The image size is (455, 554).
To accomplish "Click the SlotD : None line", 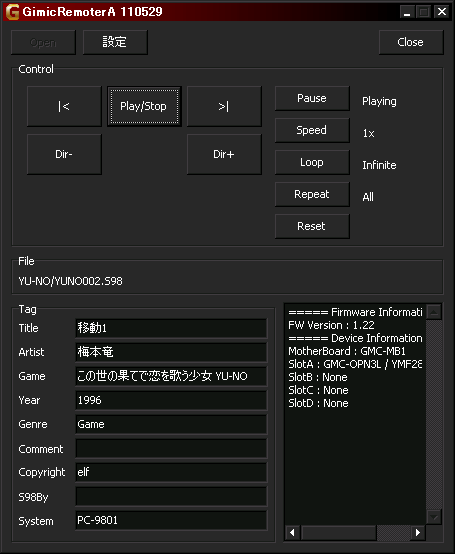I will pos(318,403).
